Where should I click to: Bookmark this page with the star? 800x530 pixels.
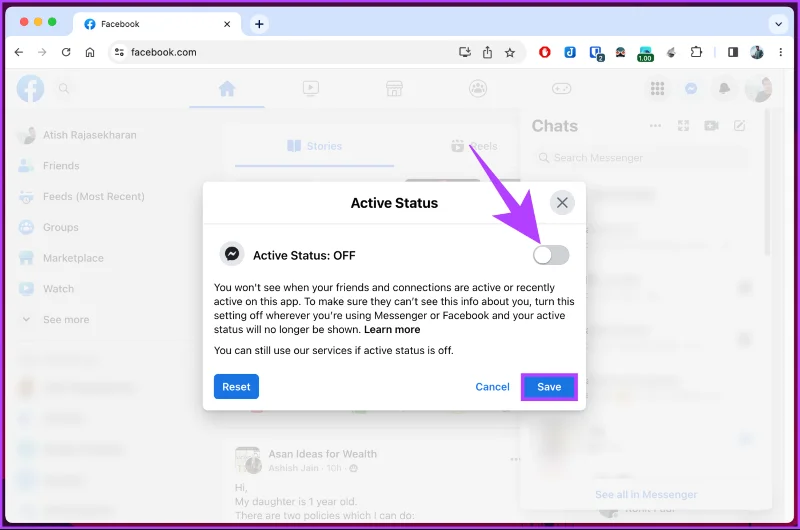coord(510,52)
